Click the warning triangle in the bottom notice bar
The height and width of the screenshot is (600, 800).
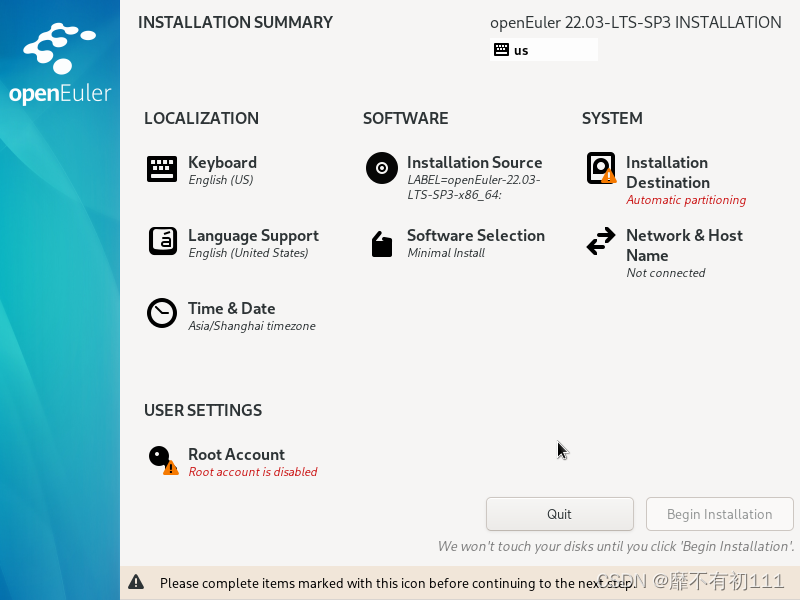136,582
